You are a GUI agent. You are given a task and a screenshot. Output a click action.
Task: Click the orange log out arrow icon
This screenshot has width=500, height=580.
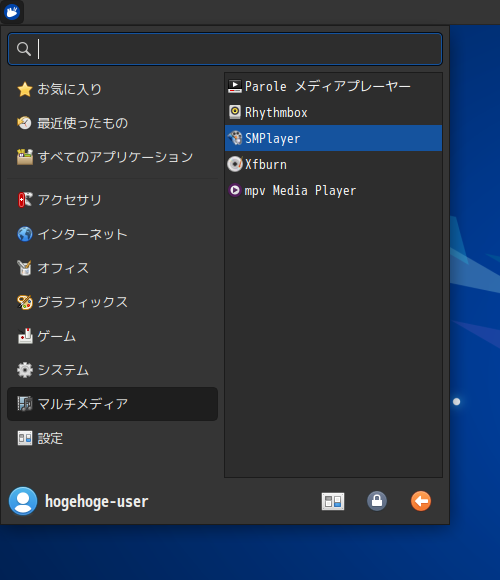421,501
